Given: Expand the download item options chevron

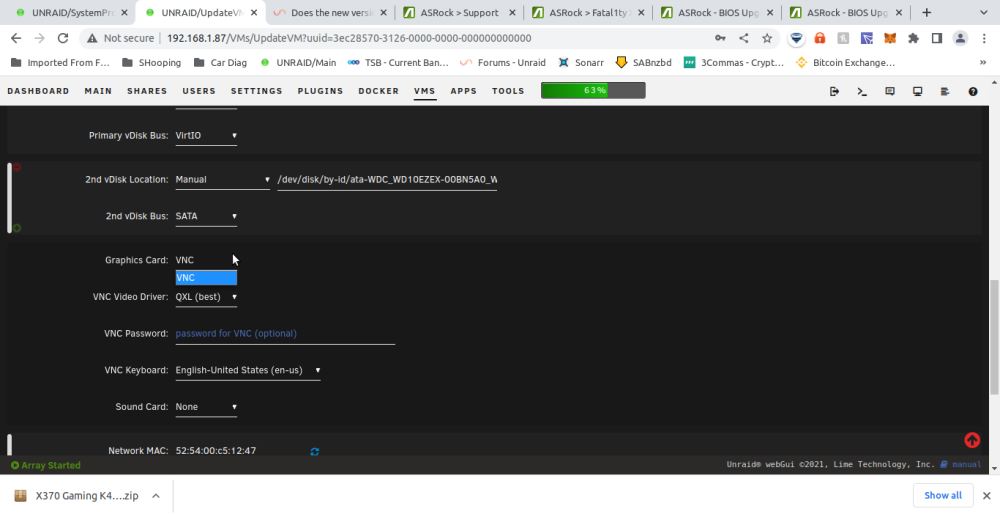Looking at the screenshot, I should click(156, 496).
